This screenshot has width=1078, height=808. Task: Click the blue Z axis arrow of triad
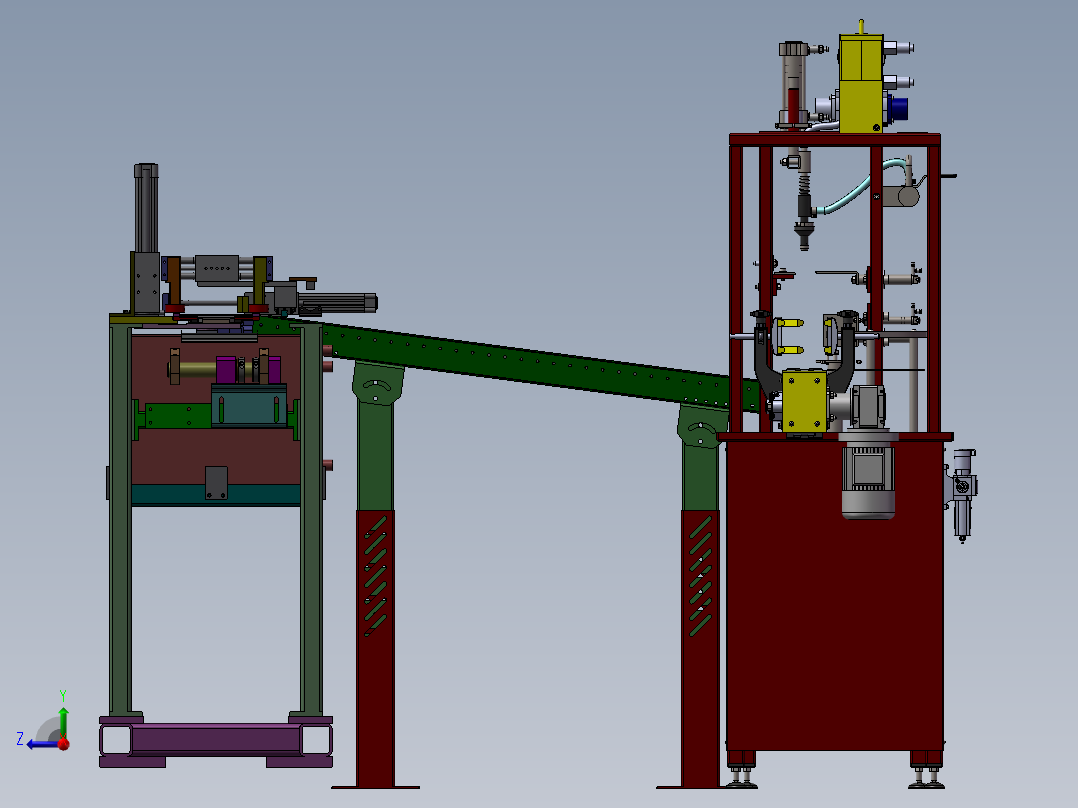(x=40, y=744)
